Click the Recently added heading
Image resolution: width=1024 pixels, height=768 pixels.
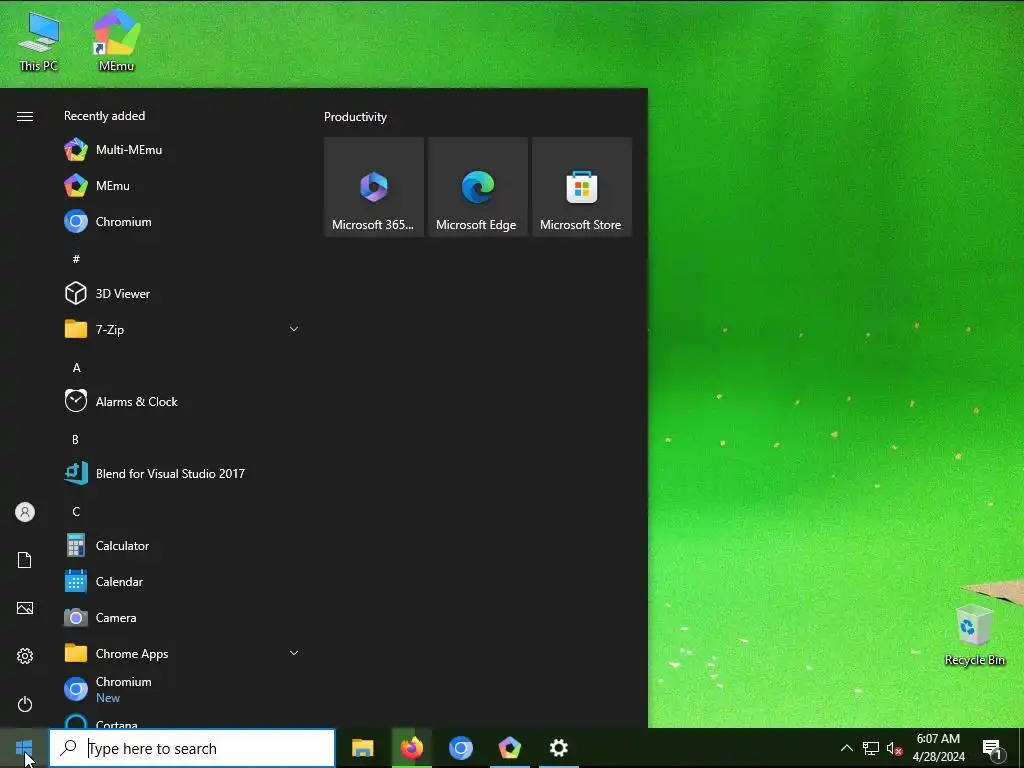104,116
